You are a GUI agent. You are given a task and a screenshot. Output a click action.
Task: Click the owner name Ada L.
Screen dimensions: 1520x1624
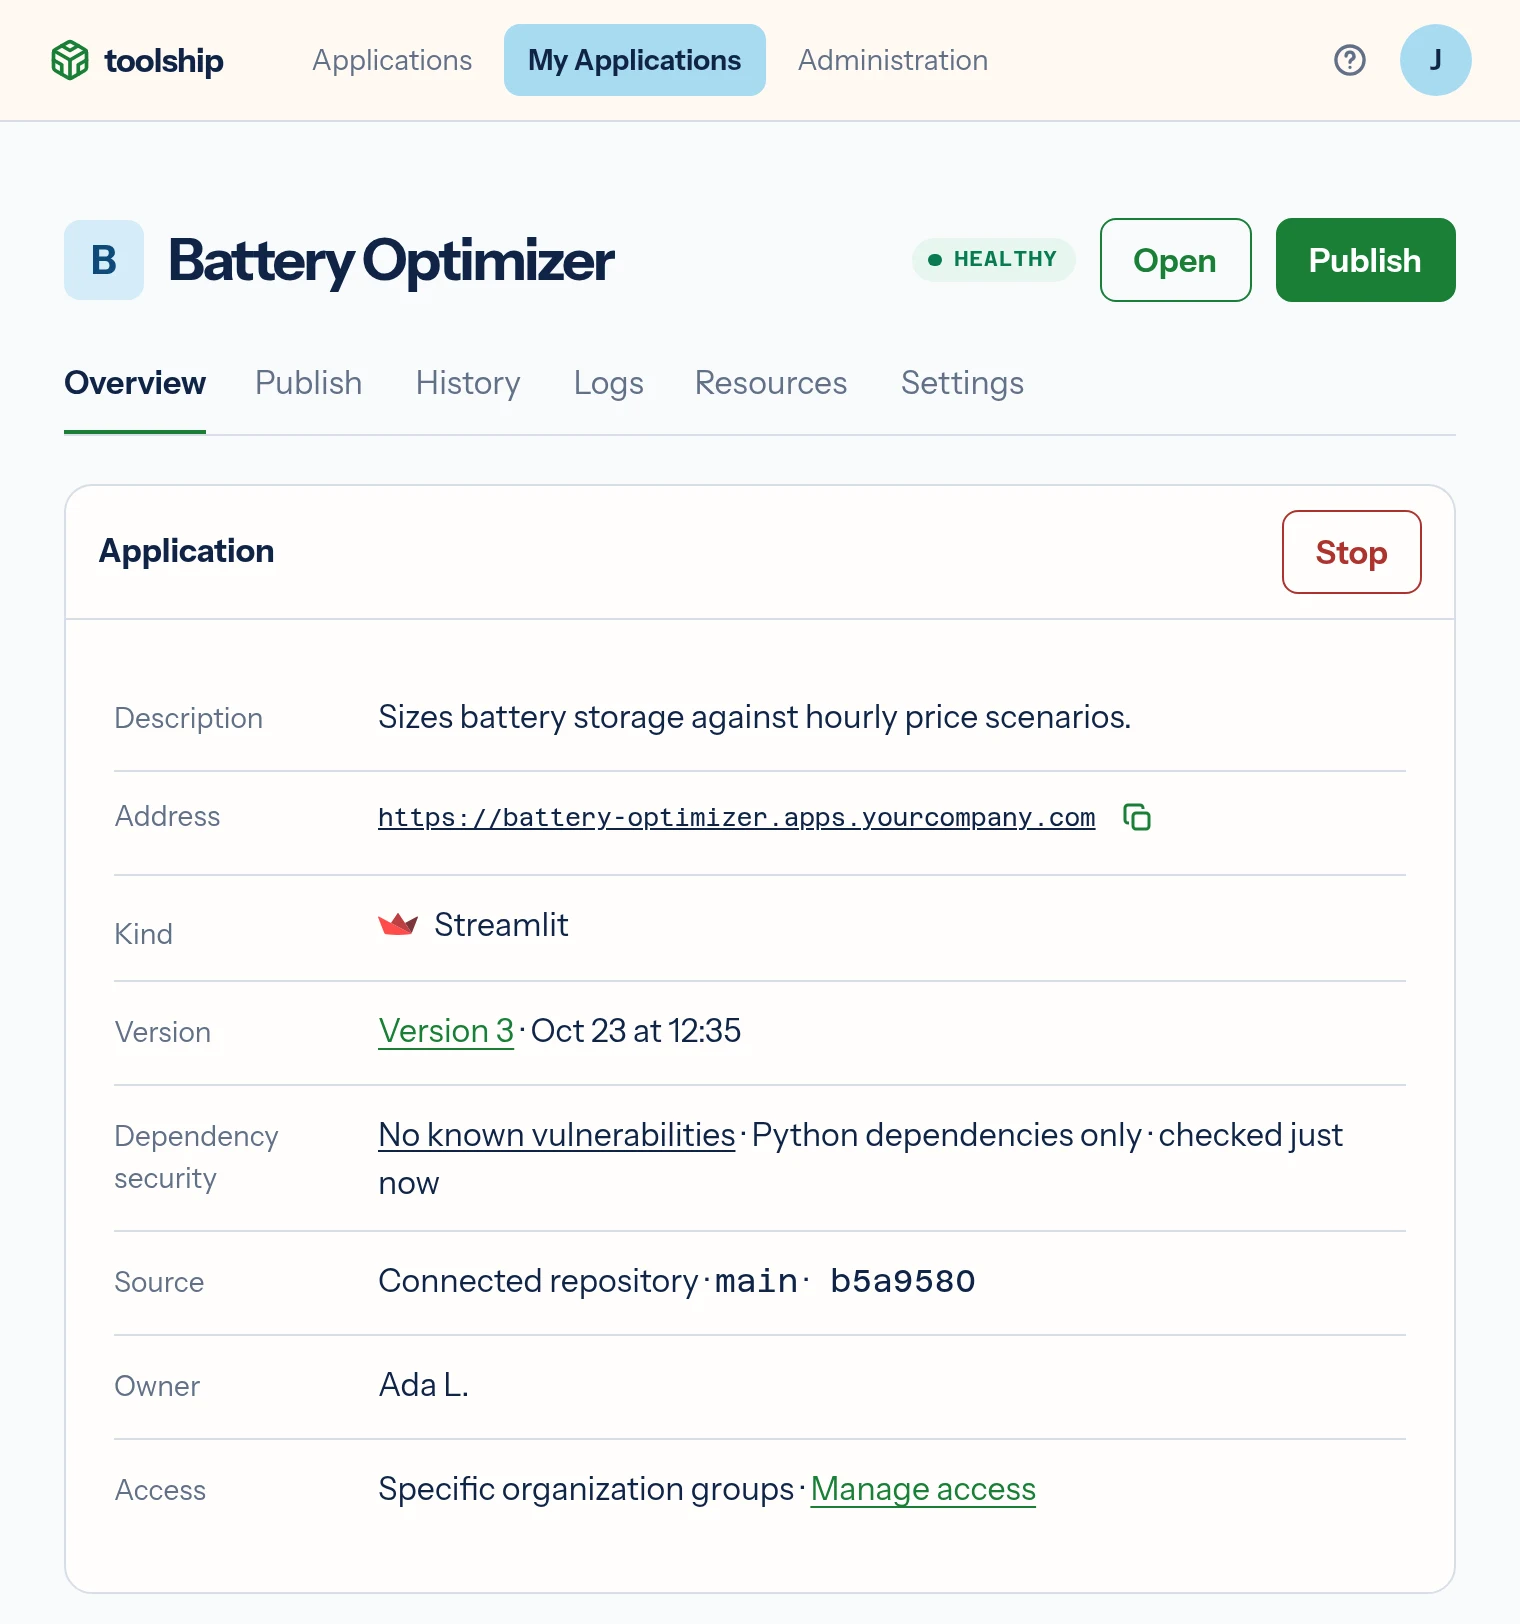424,1385
